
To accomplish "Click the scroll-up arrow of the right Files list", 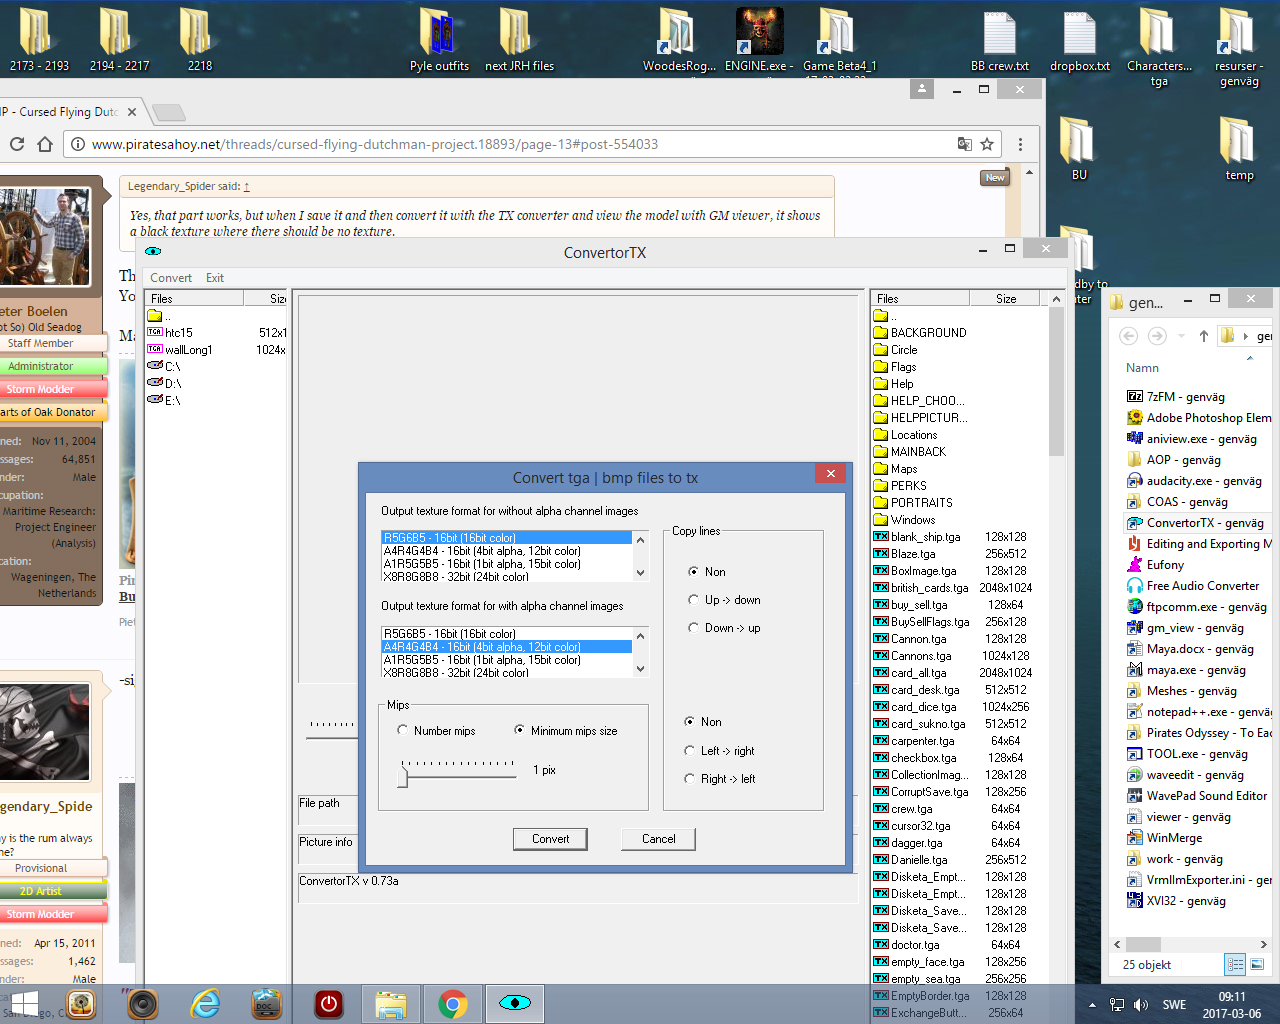I will 1056,298.
